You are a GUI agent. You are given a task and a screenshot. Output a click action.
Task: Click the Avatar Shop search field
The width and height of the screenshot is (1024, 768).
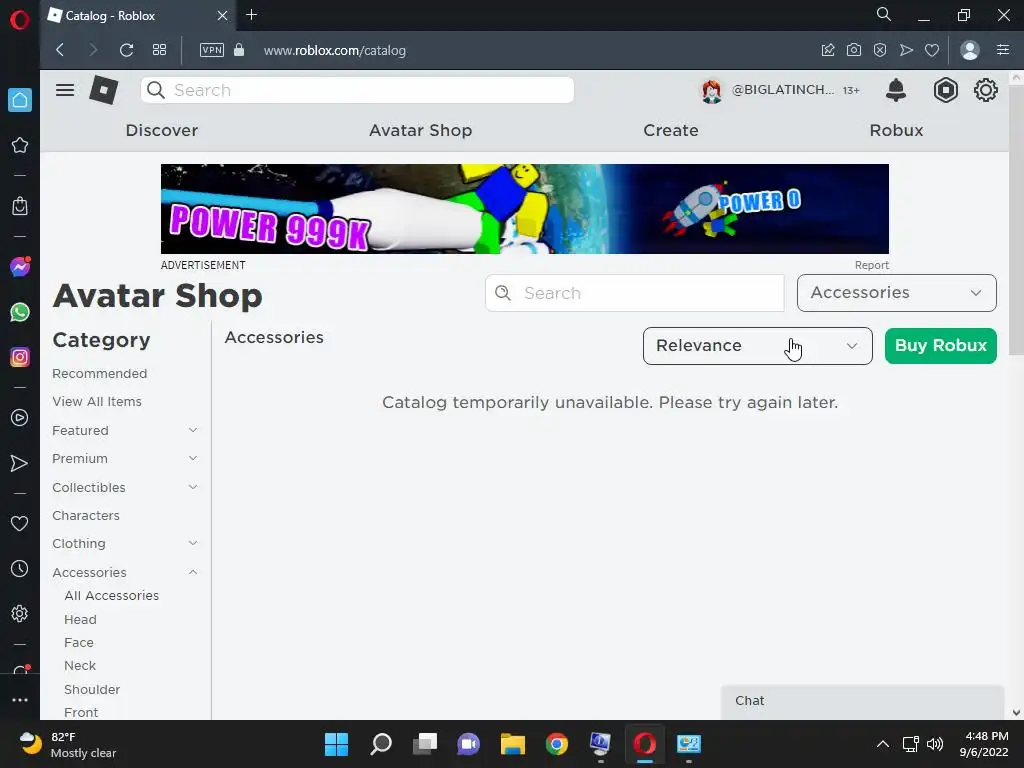click(635, 293)
